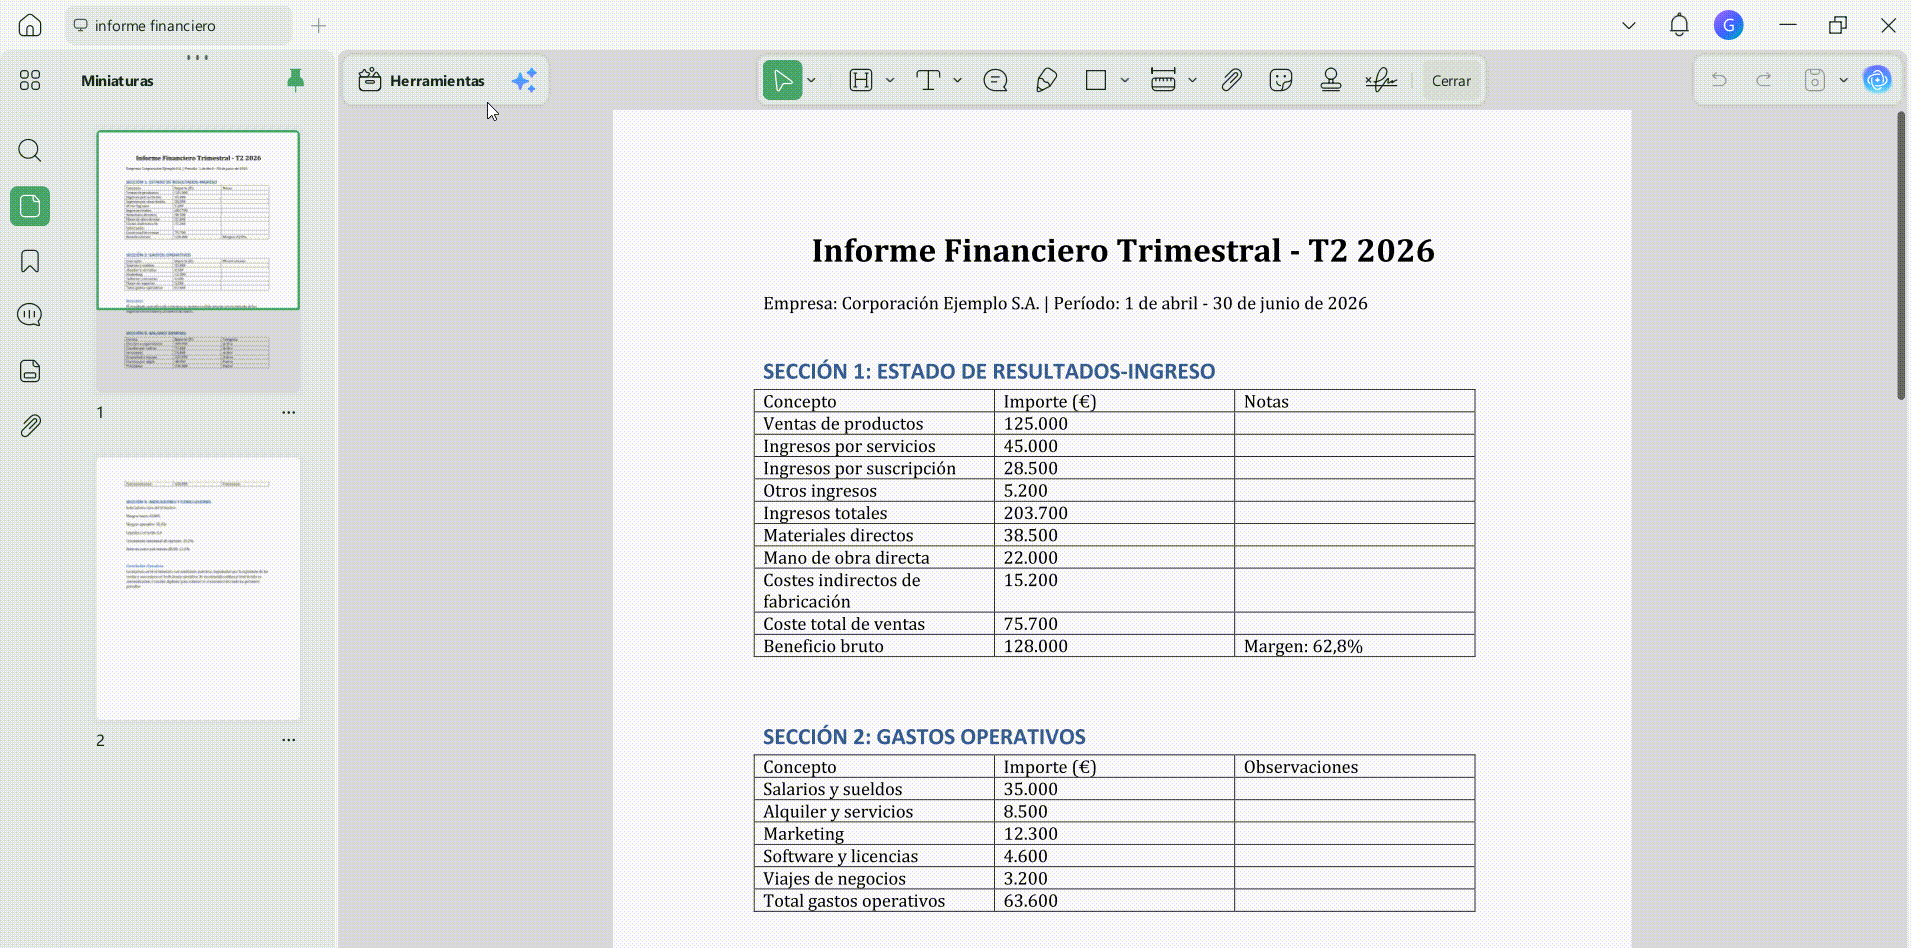Click the Cerrar button
The height and width of the screenshot is (948, 1912).
point(1451,81)
